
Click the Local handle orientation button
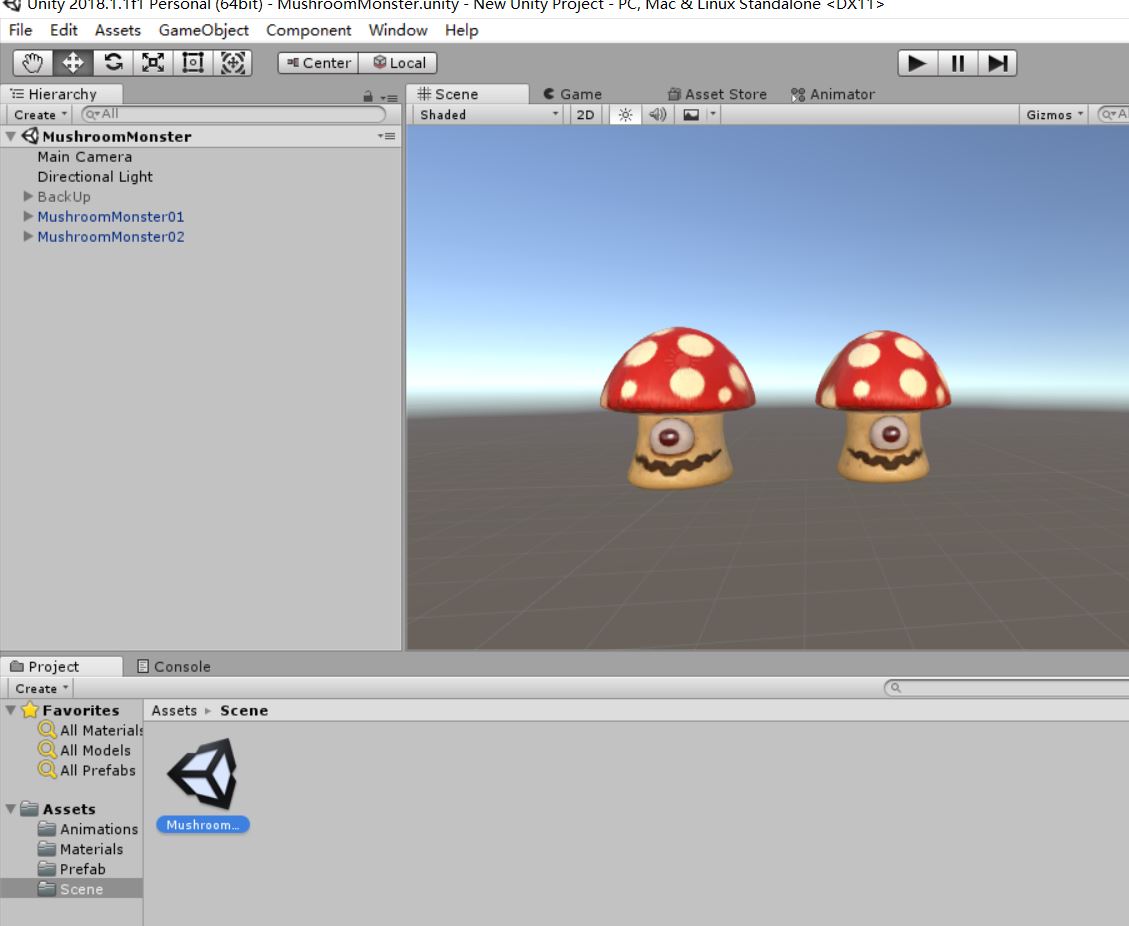400,62
